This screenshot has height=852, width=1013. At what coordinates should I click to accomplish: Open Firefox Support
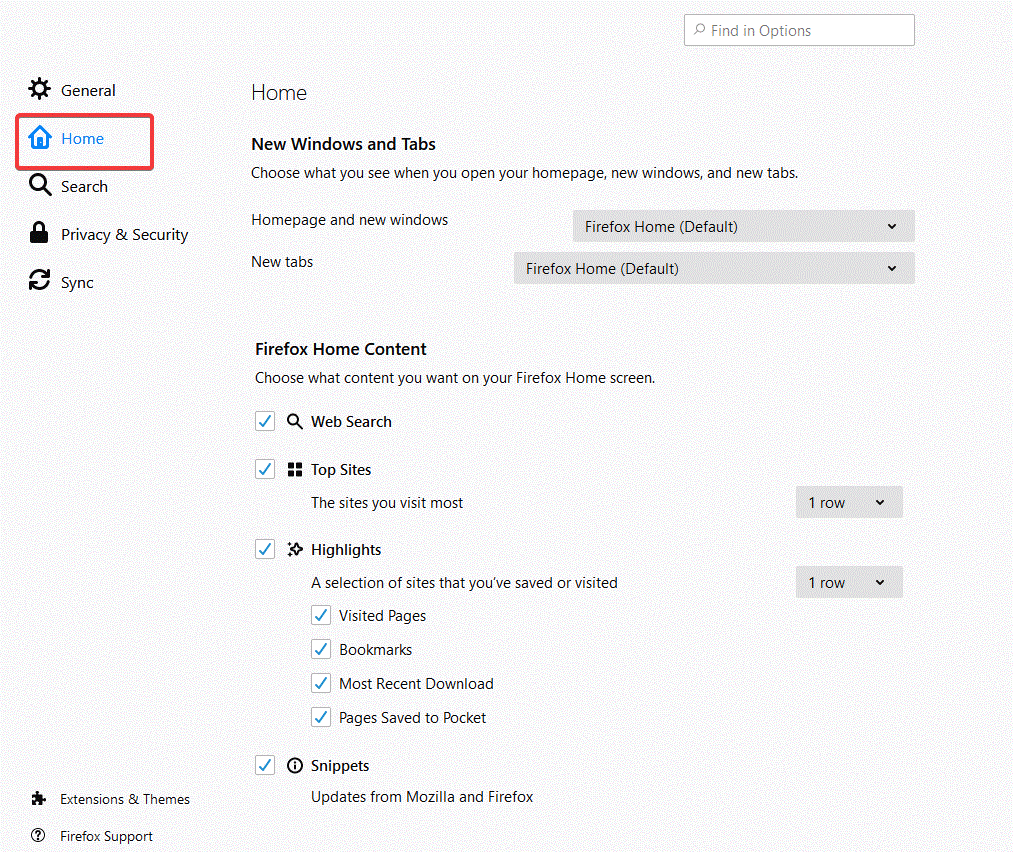(x=106, y=835)
